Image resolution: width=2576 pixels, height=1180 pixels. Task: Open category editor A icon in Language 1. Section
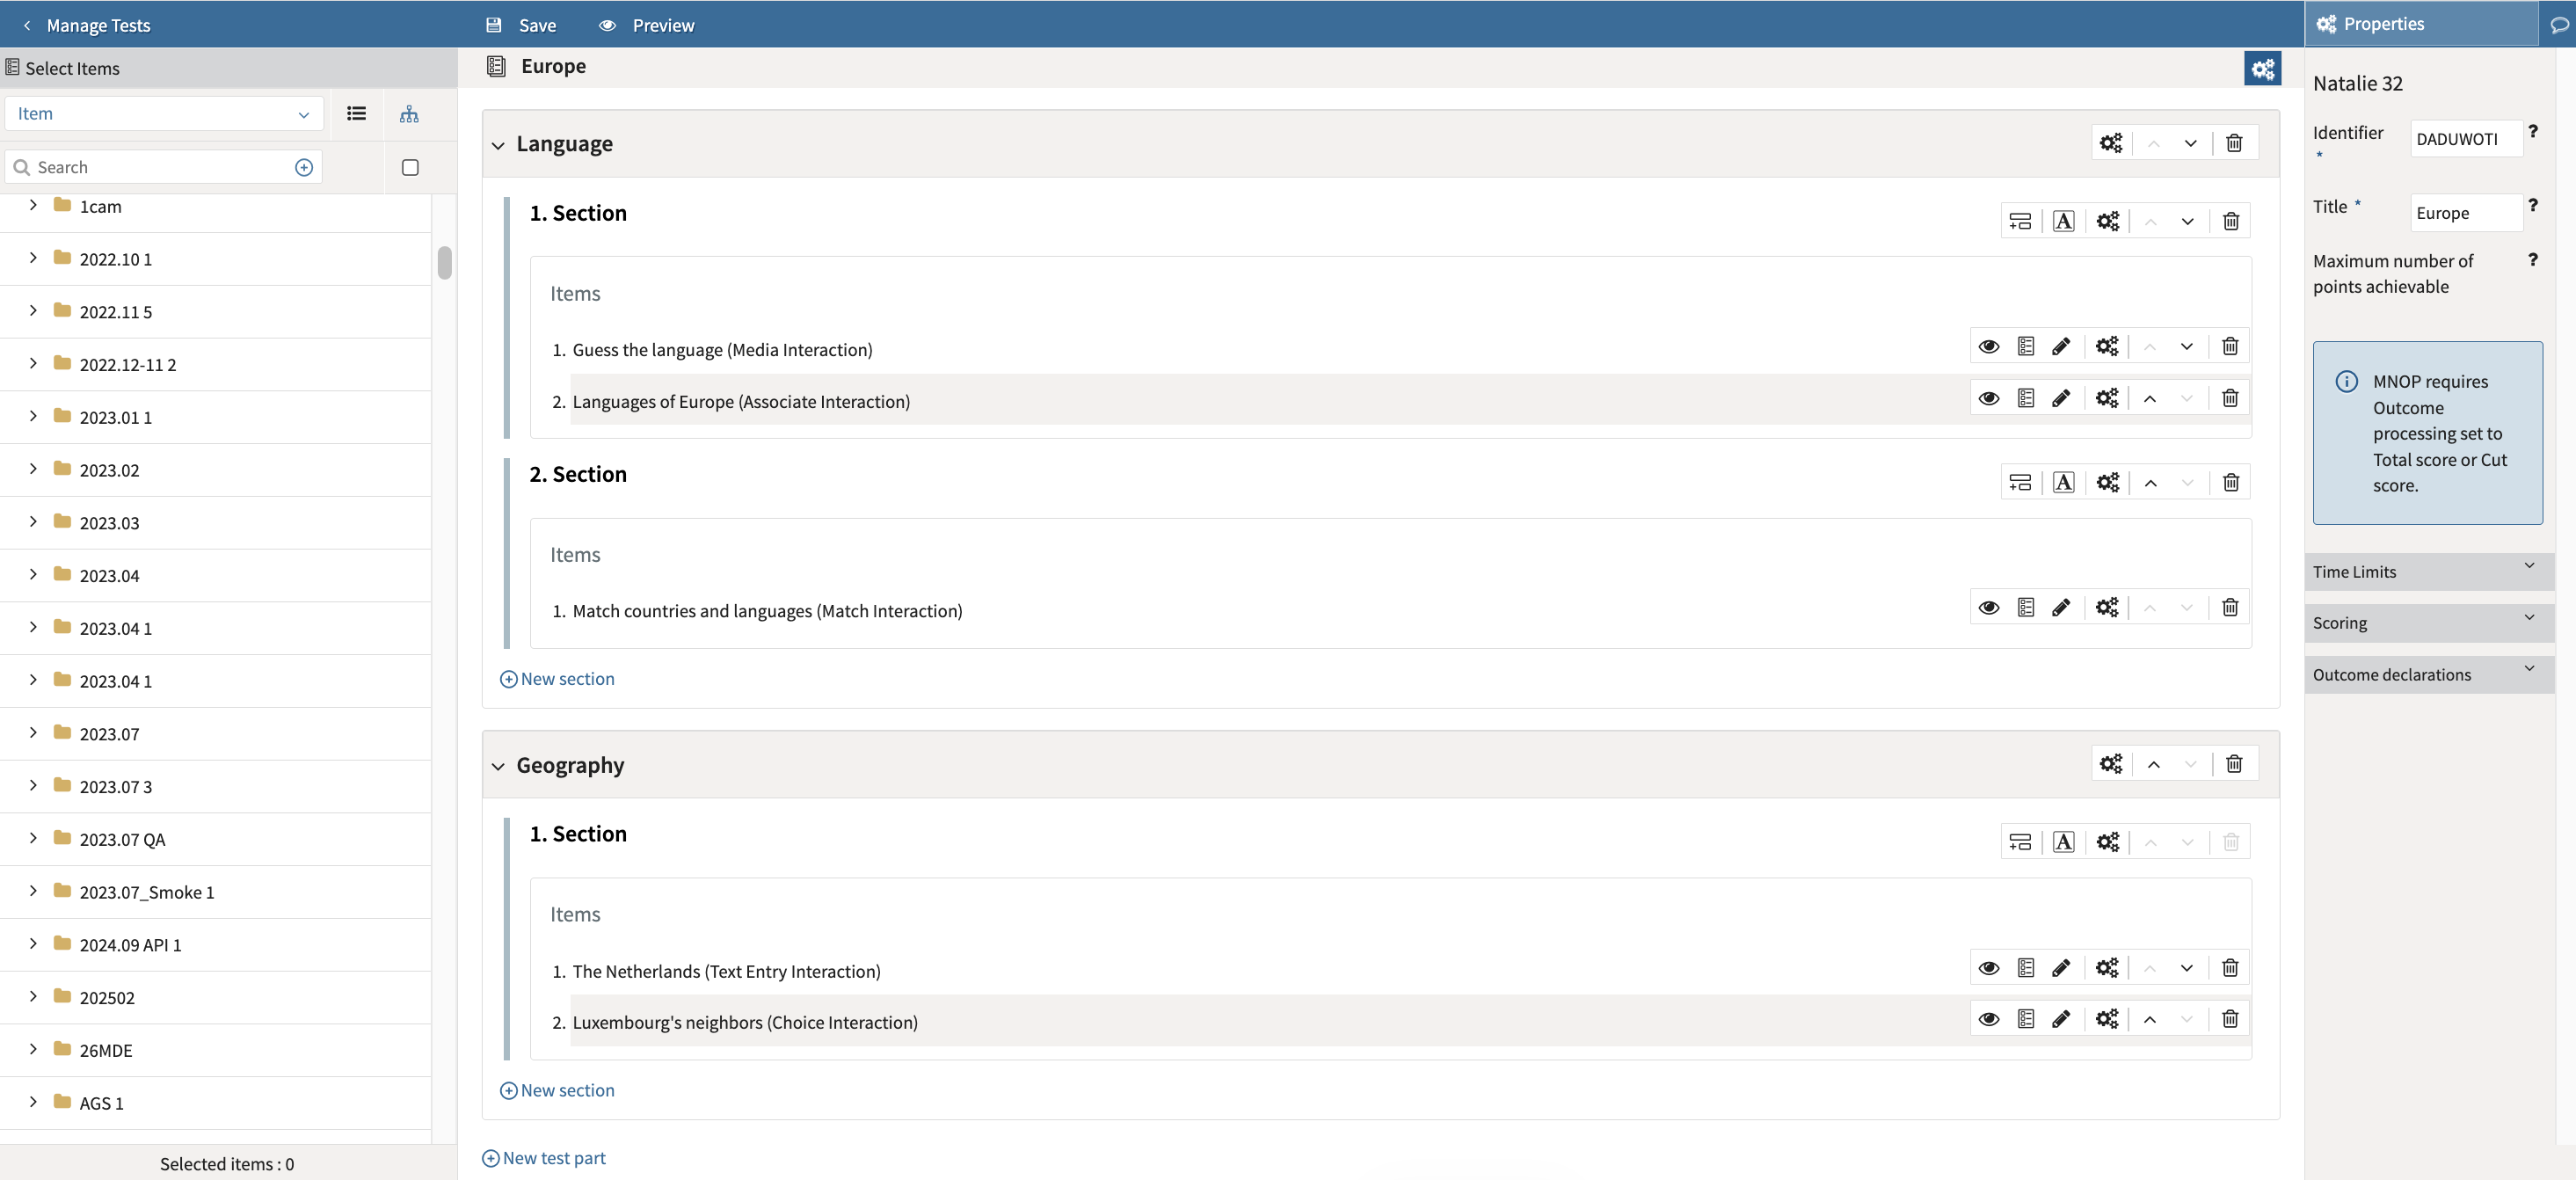[2063, 221]
